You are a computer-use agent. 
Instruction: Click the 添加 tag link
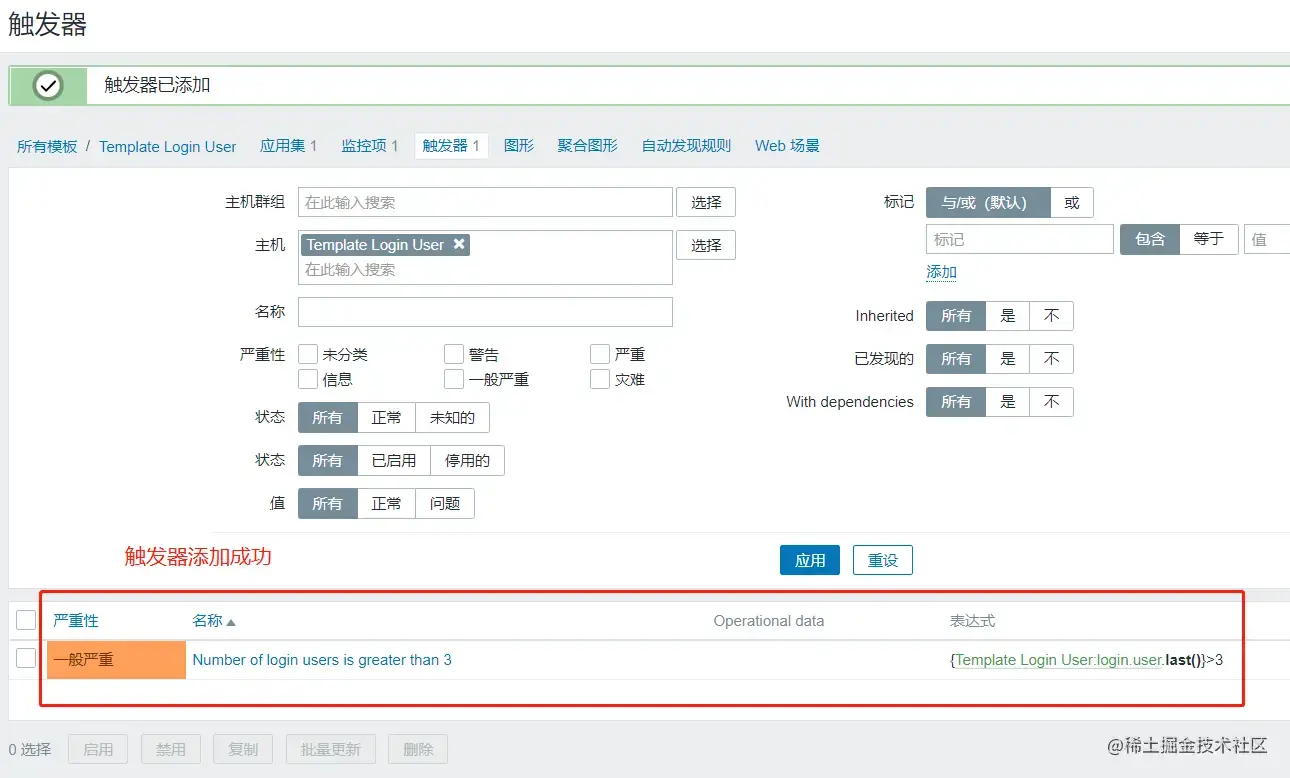[x=941, y=272]
